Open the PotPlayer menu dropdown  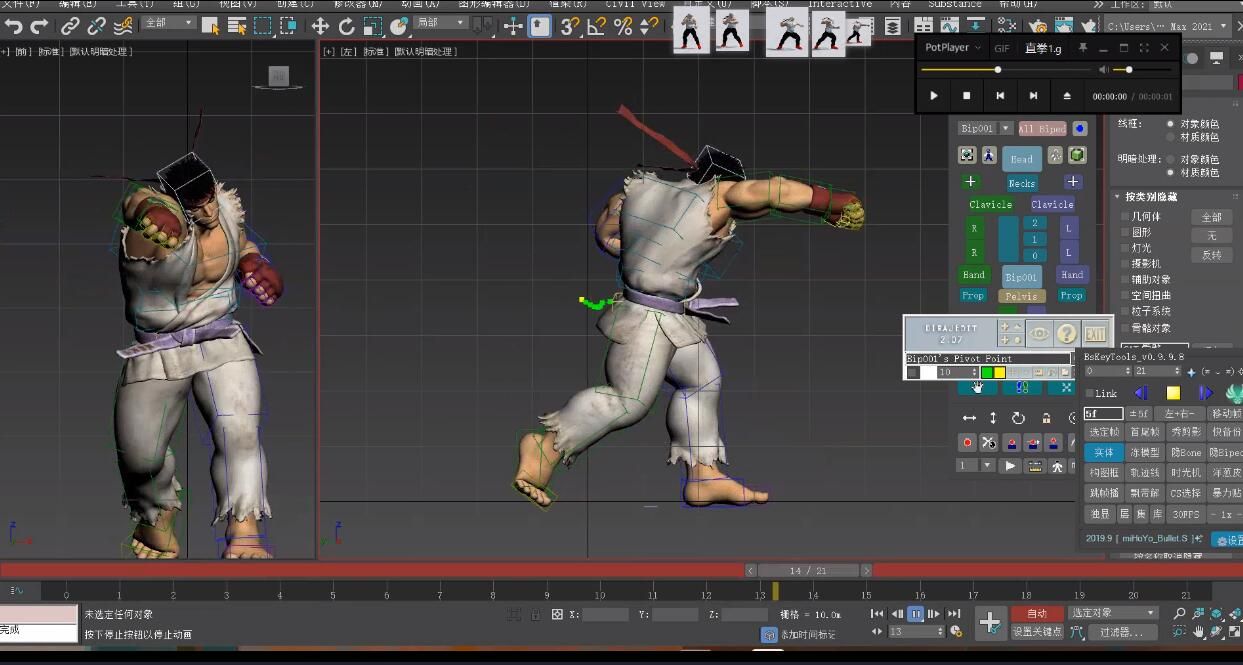click(x=952, y=47)
